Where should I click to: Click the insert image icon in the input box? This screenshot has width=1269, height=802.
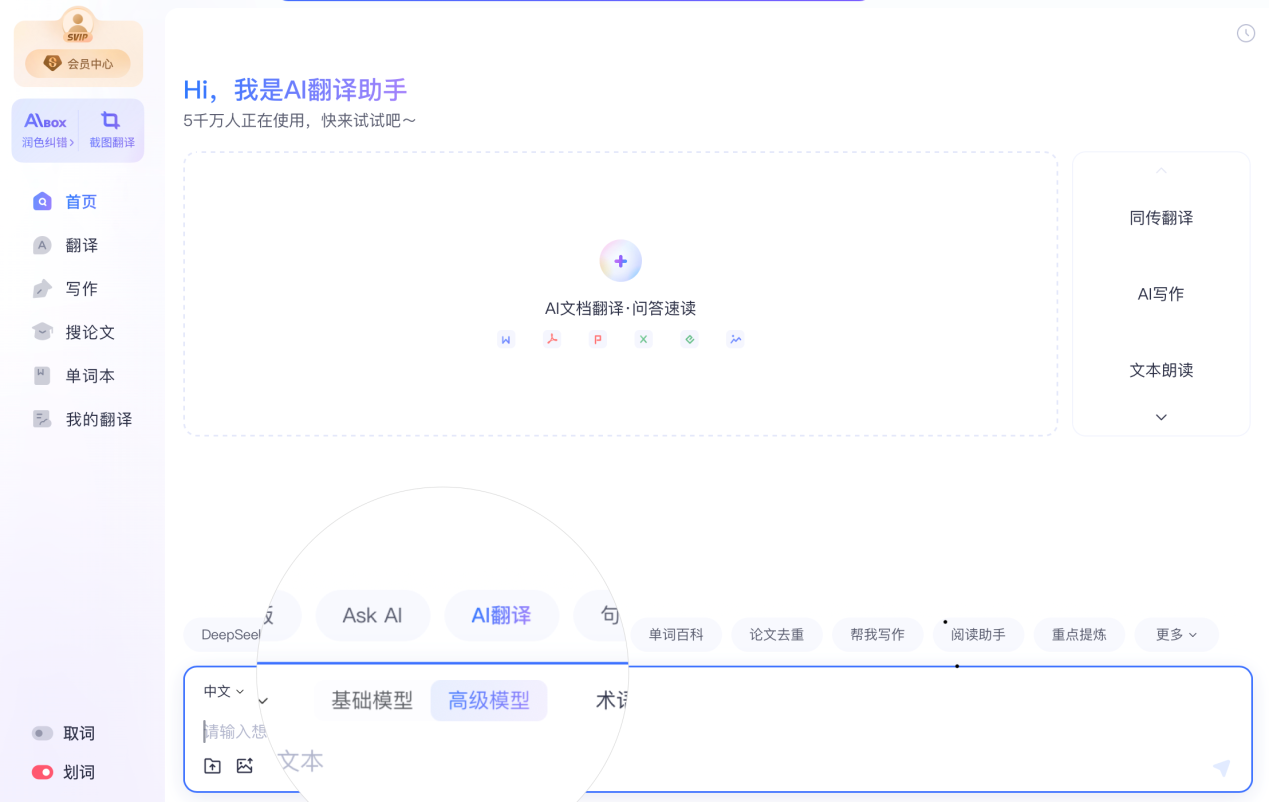pyautogui.click(x=245, y=765)
